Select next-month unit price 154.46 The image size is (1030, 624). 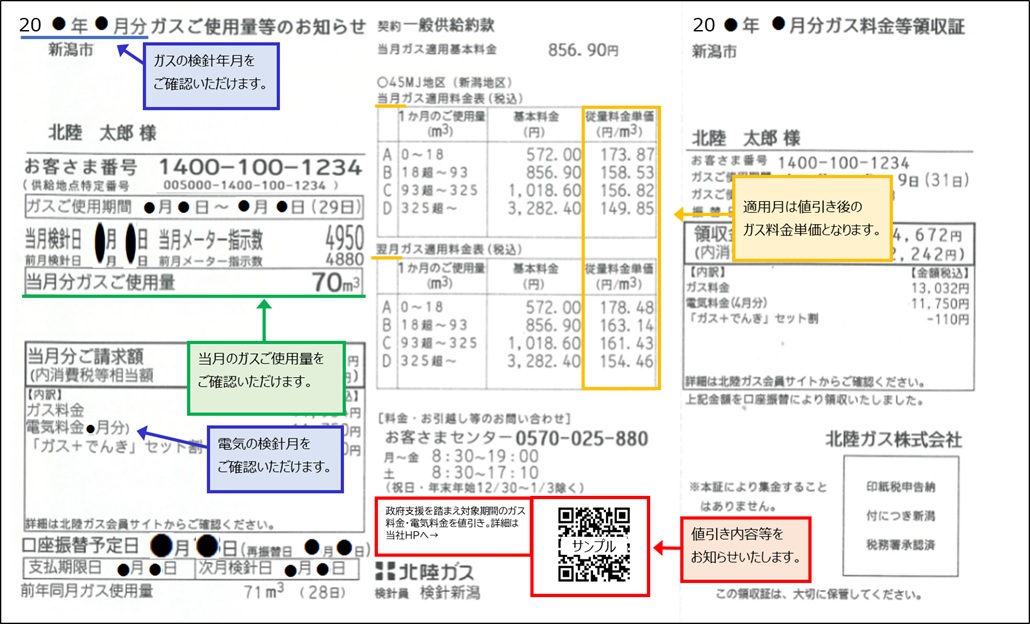(x=627, y=361)
